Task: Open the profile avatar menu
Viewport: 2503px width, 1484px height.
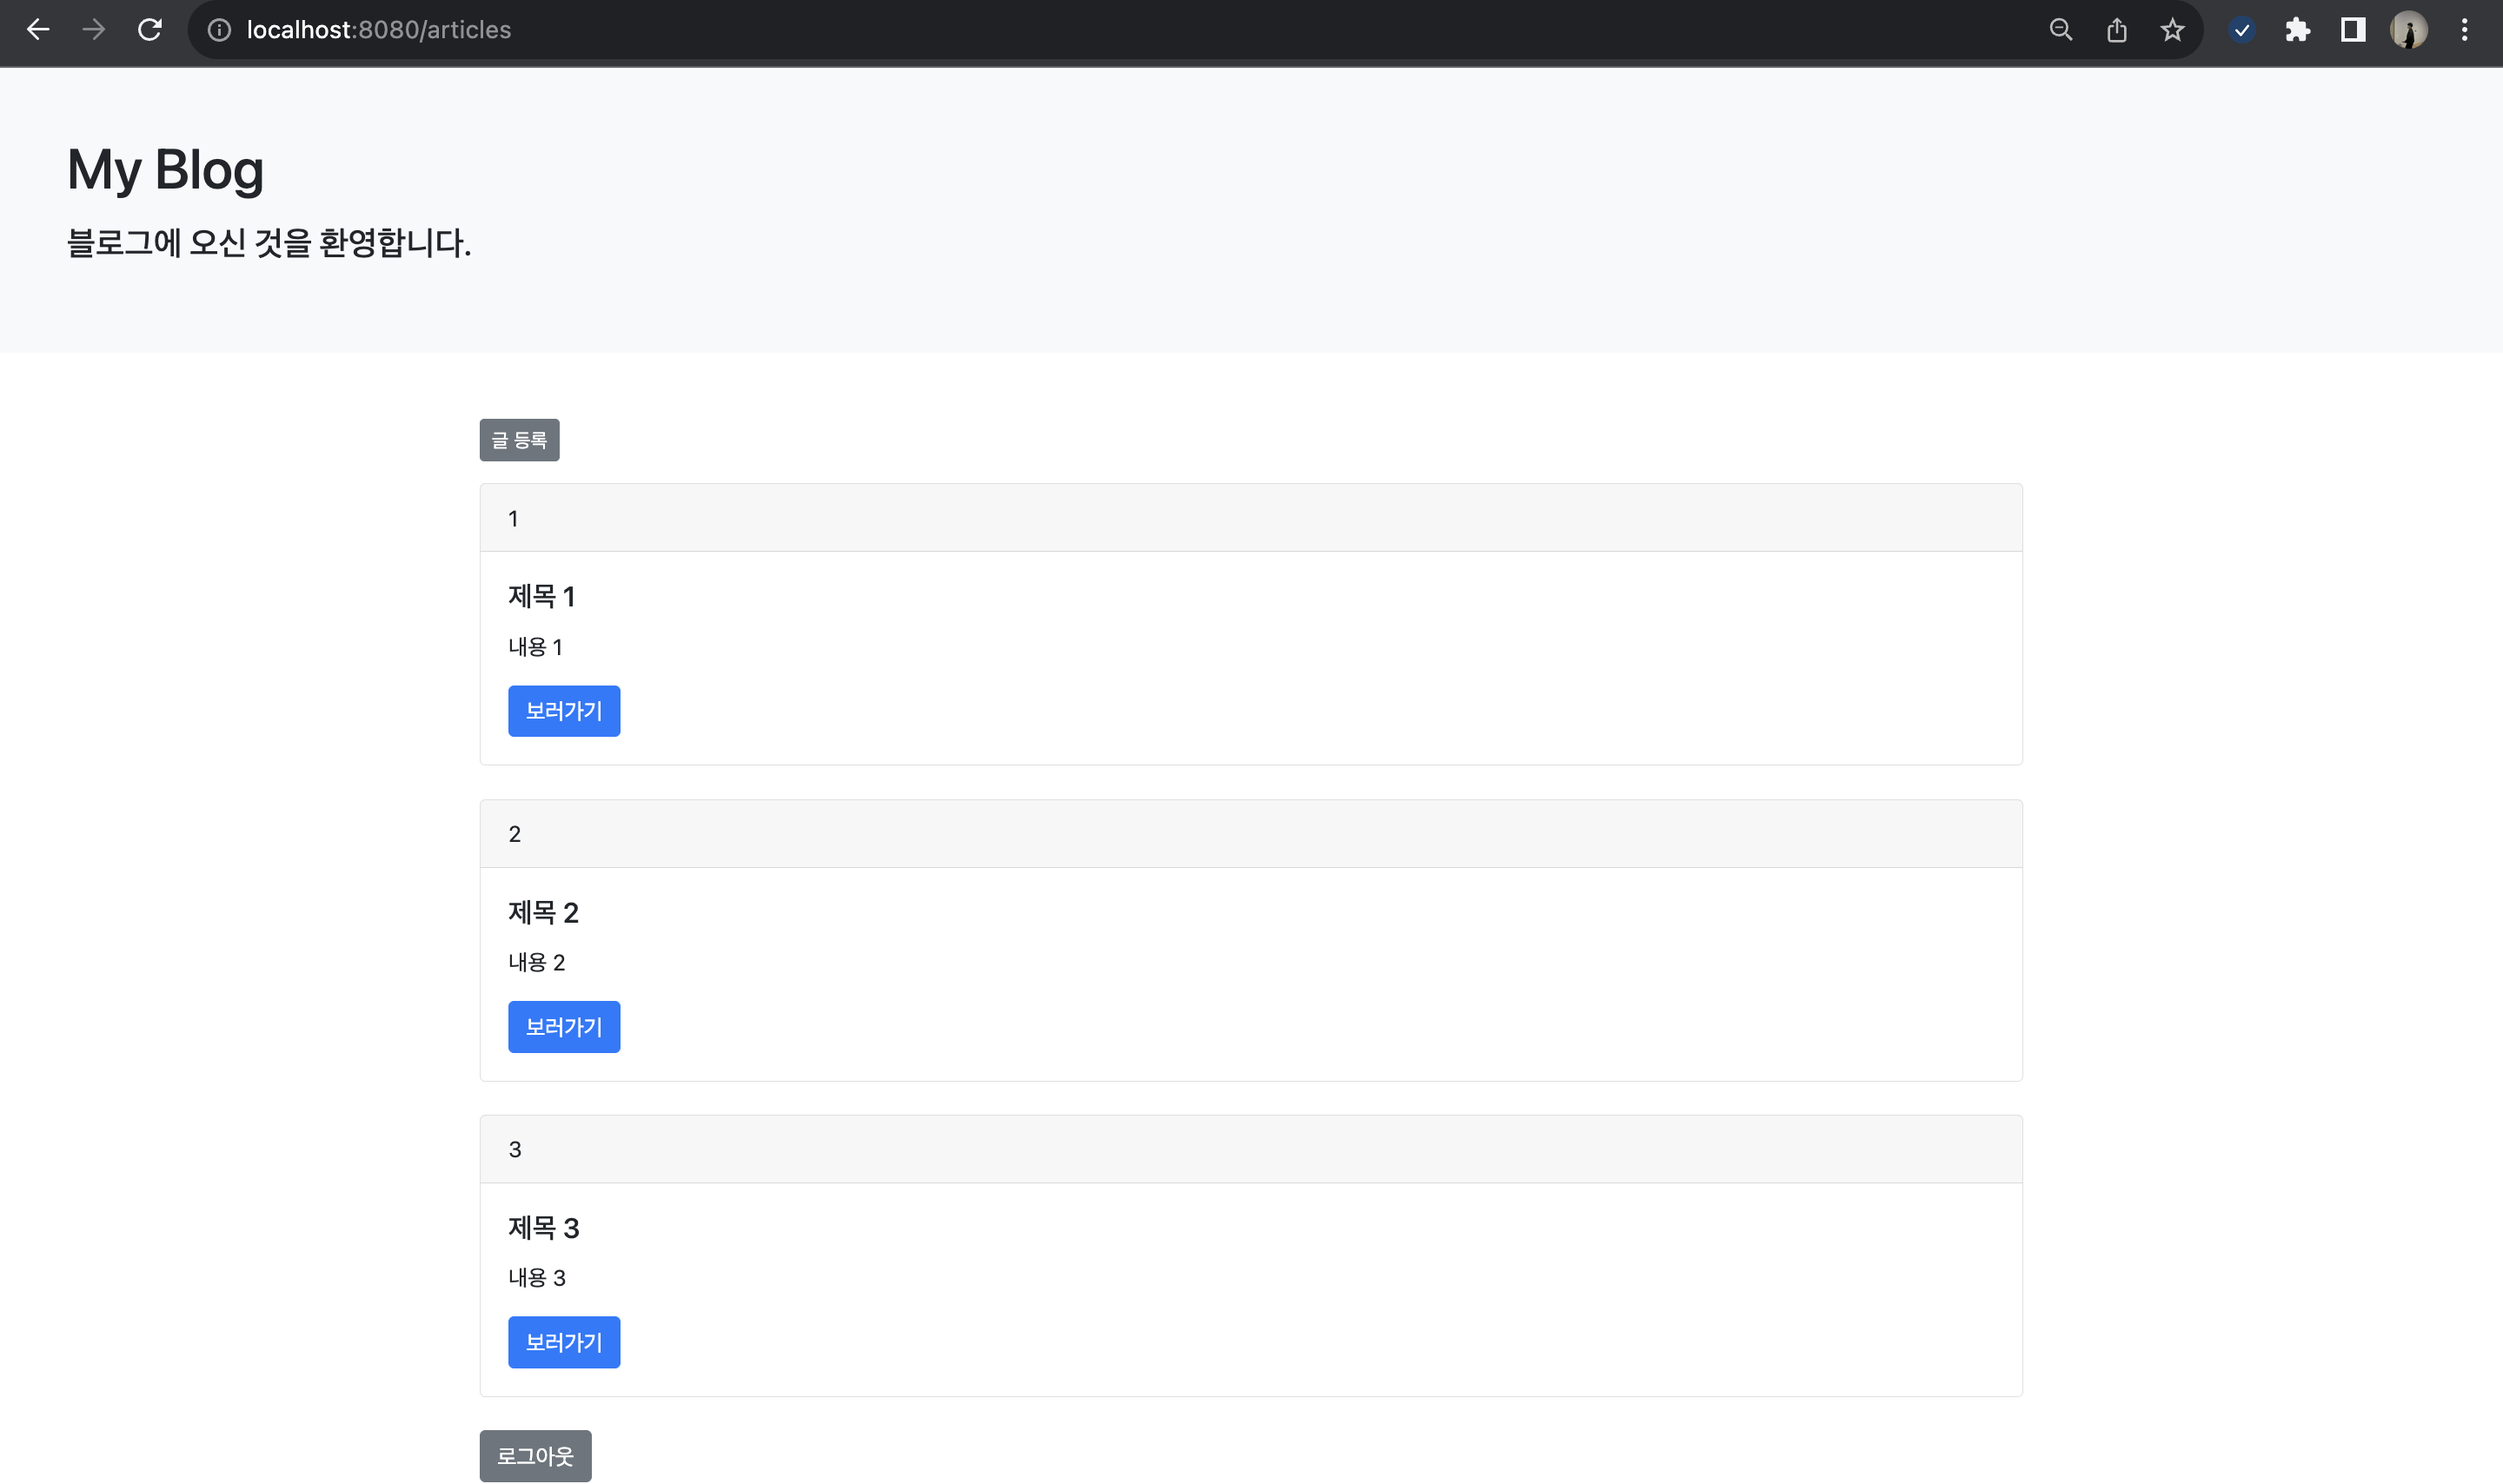Action: tap(2409, 30)
